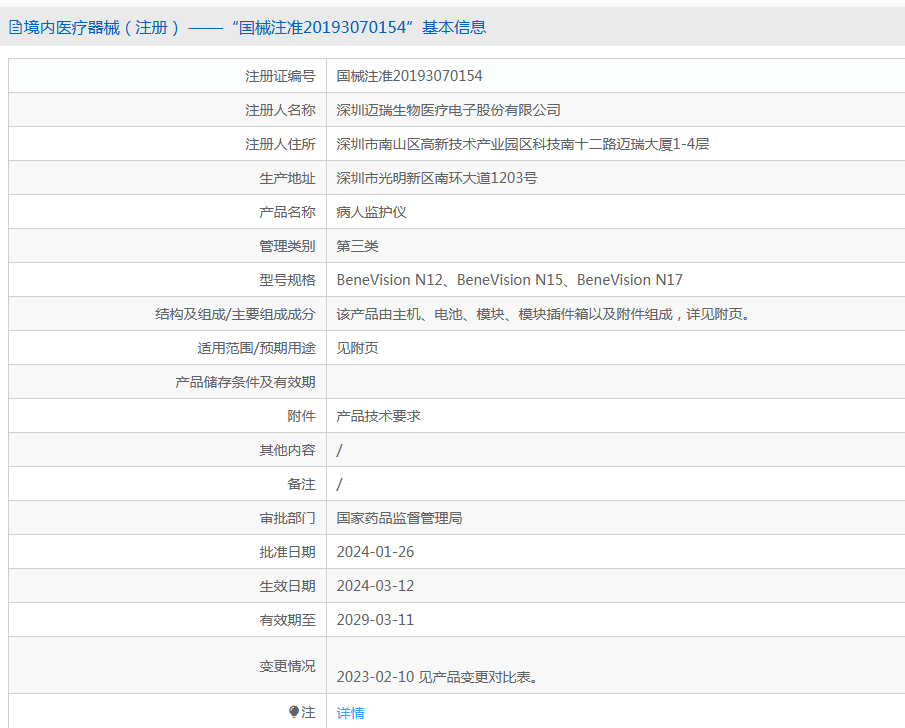The height and width of the screenshot is (728, 905).
Task: Select expiry date 2029-03-11
Action: (x=375, y=620)
